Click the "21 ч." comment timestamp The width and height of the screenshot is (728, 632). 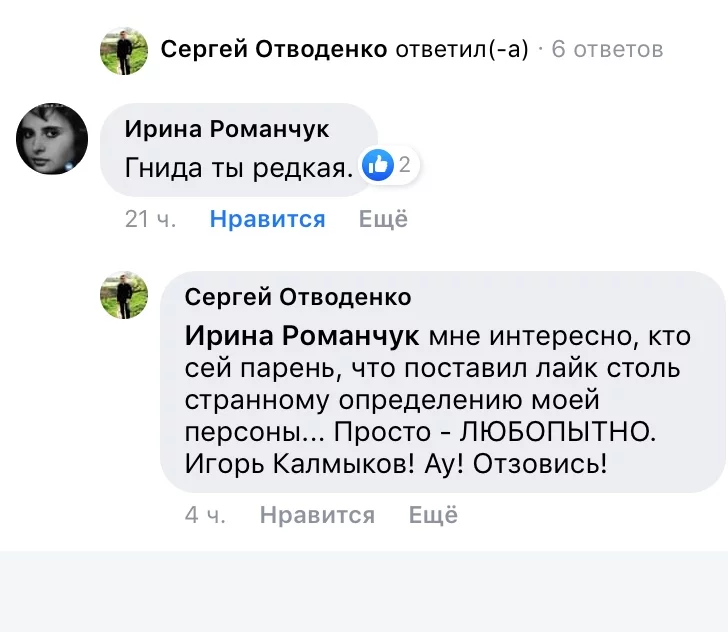click(151, 219)
